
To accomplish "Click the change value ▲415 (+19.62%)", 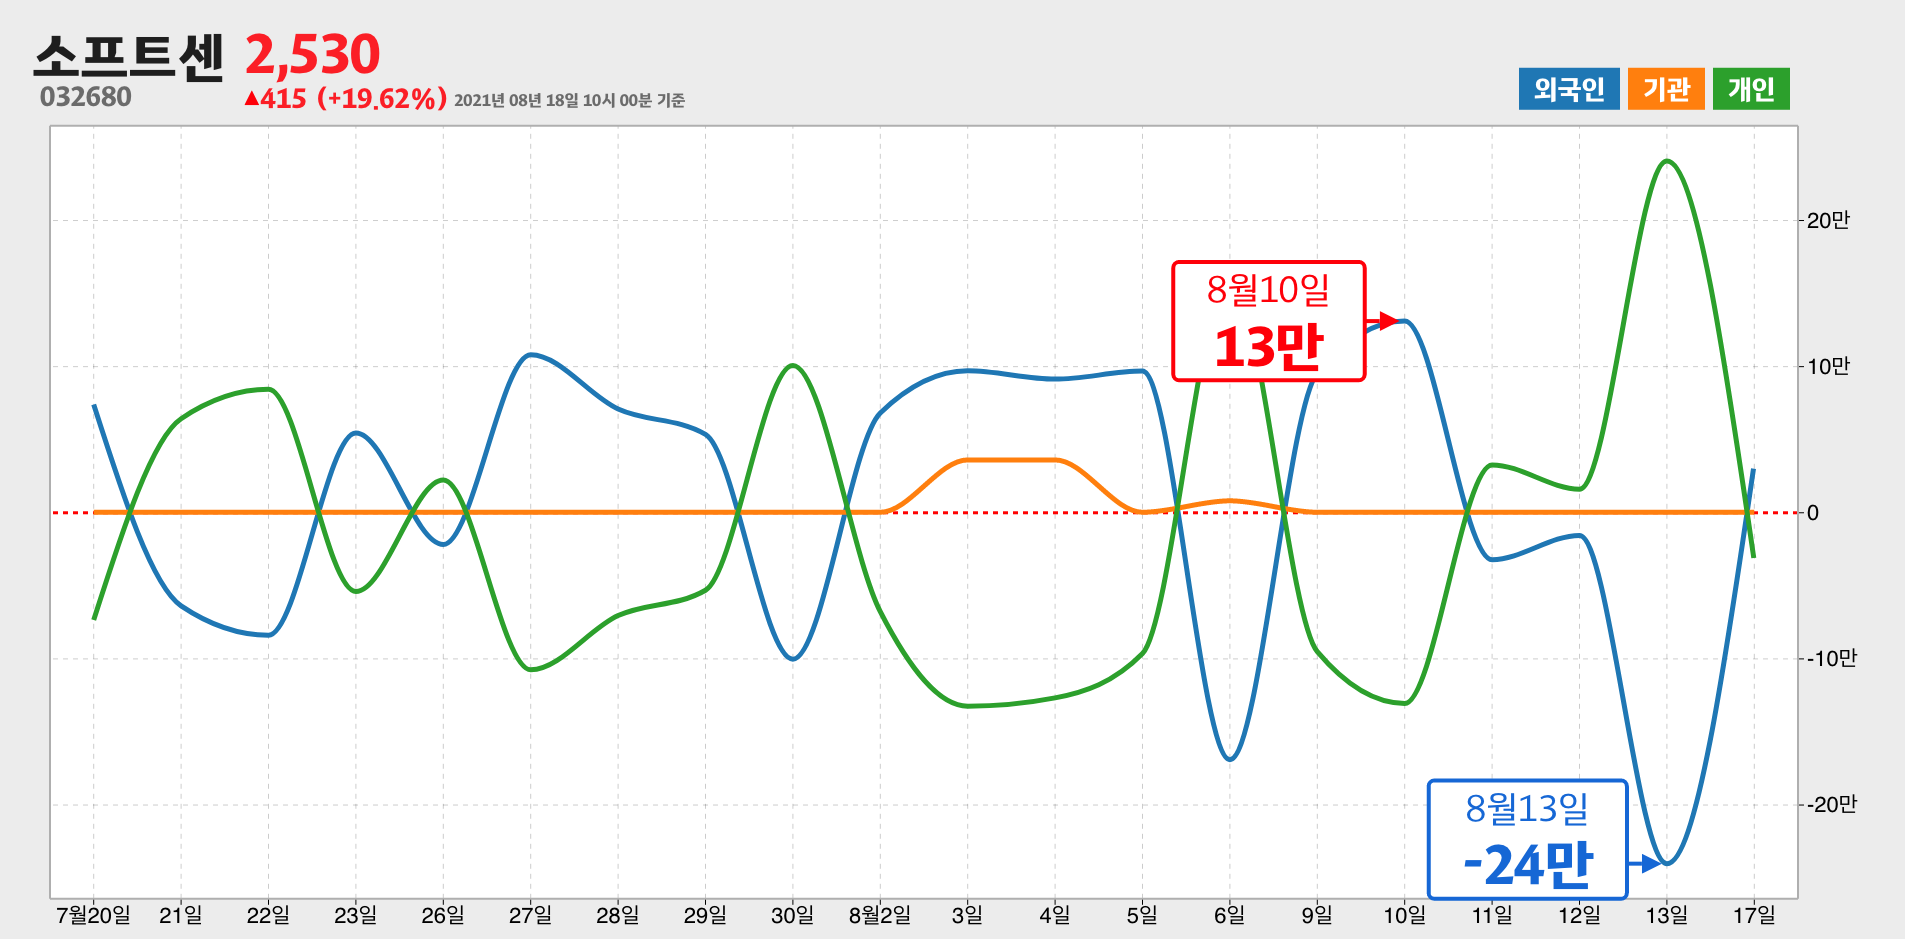I will [345, 99].
